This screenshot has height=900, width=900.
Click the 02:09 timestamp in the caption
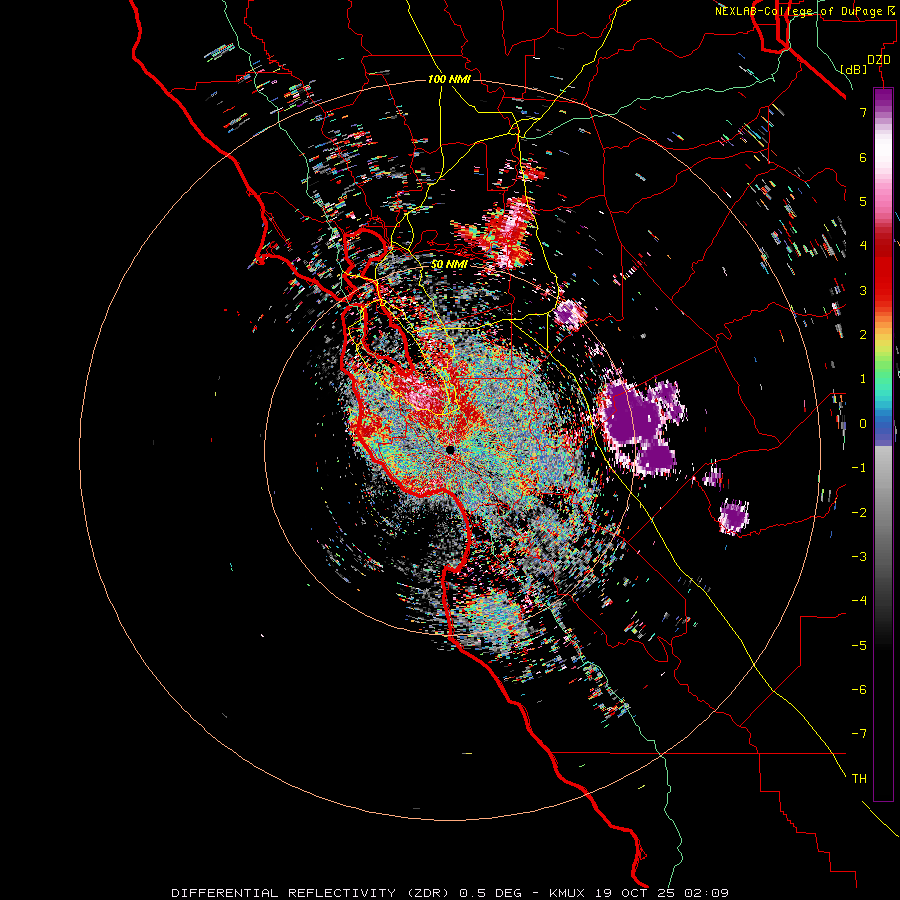click(x=709, y=893)
